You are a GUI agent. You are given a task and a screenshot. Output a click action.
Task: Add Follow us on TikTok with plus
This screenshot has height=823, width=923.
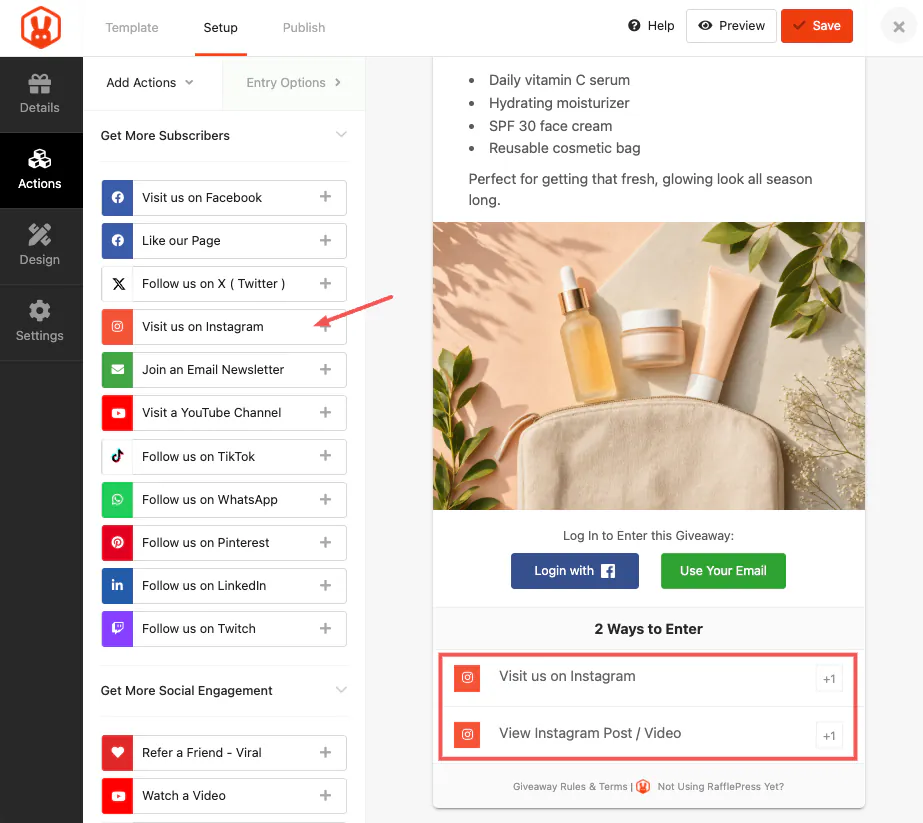coord(326,456)
